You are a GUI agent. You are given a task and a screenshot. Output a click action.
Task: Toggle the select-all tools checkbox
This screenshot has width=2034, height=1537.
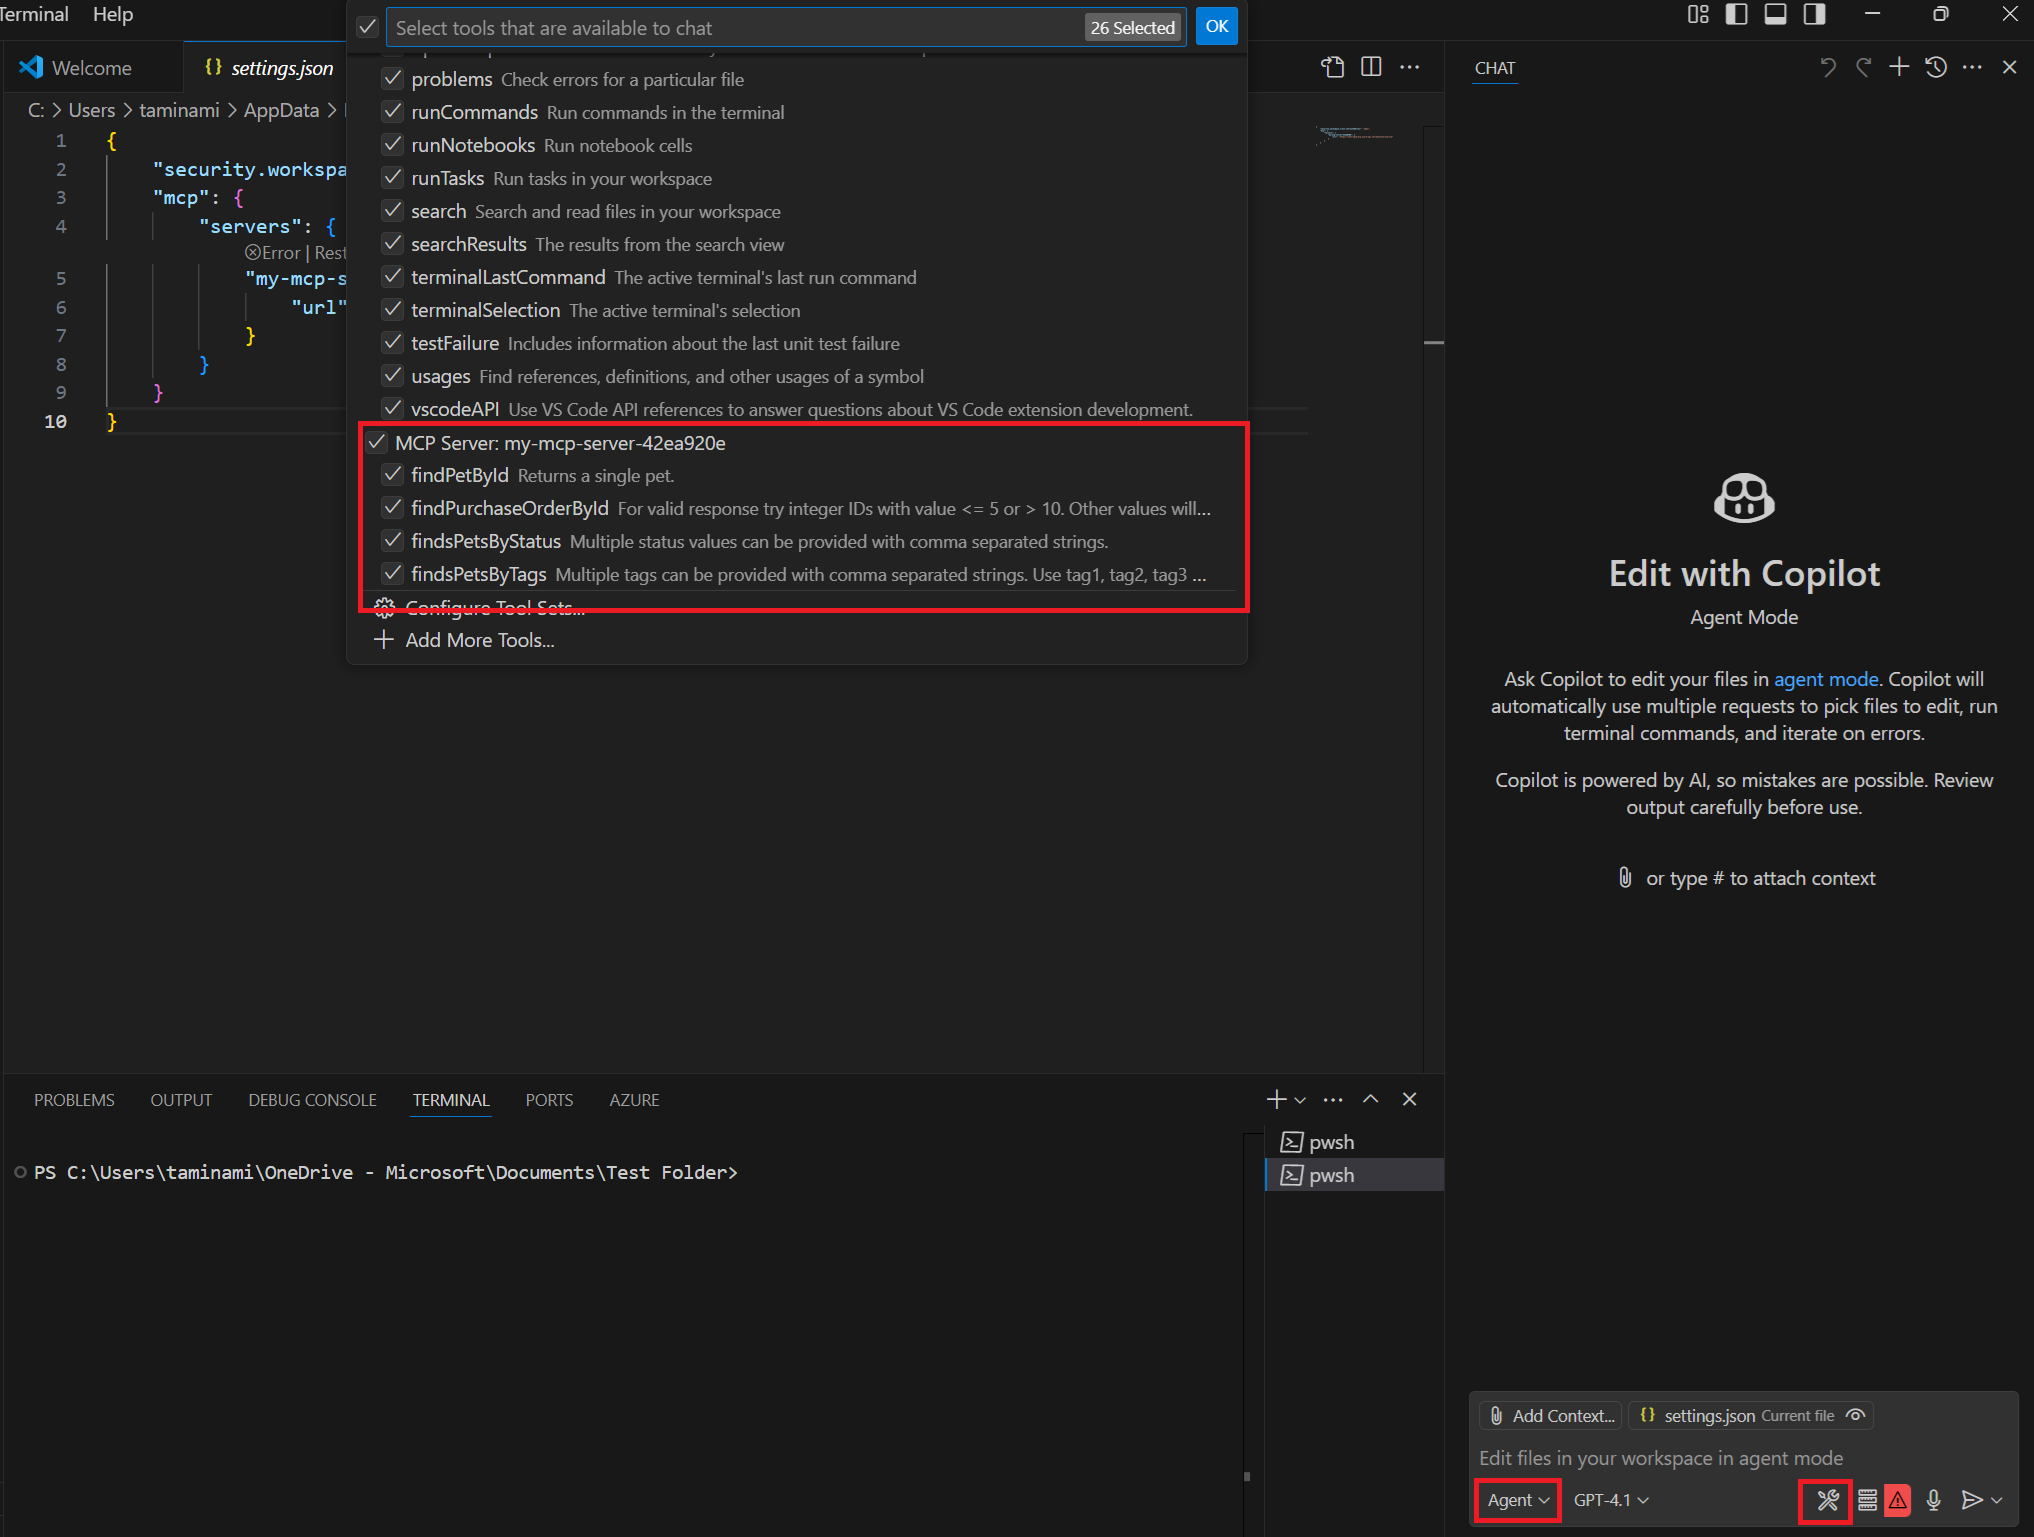coord(368,27)
